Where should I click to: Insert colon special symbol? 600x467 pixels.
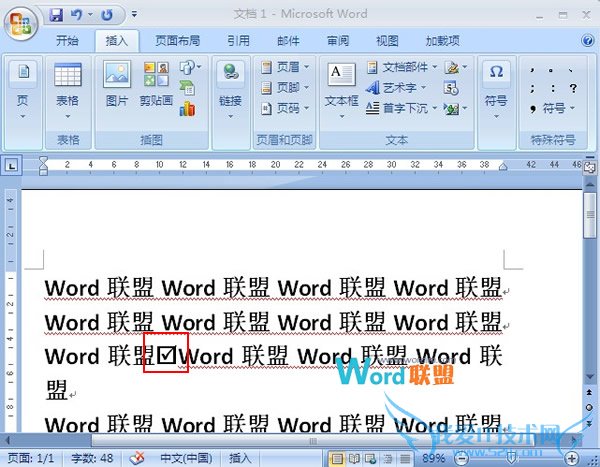coord(553,88)
